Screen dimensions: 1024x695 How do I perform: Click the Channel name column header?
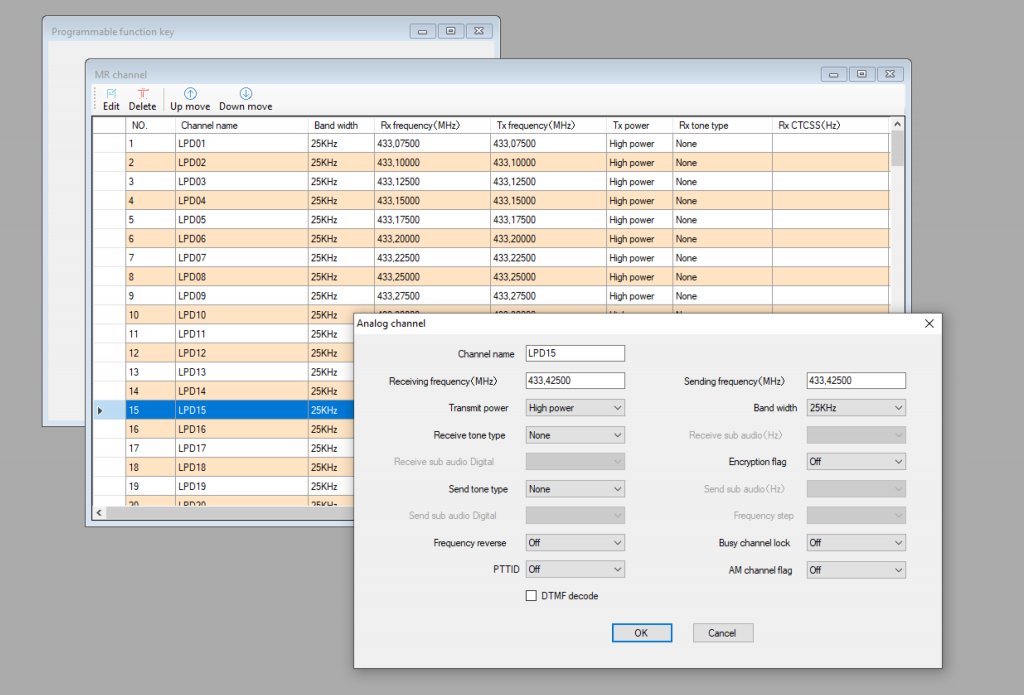241,126
